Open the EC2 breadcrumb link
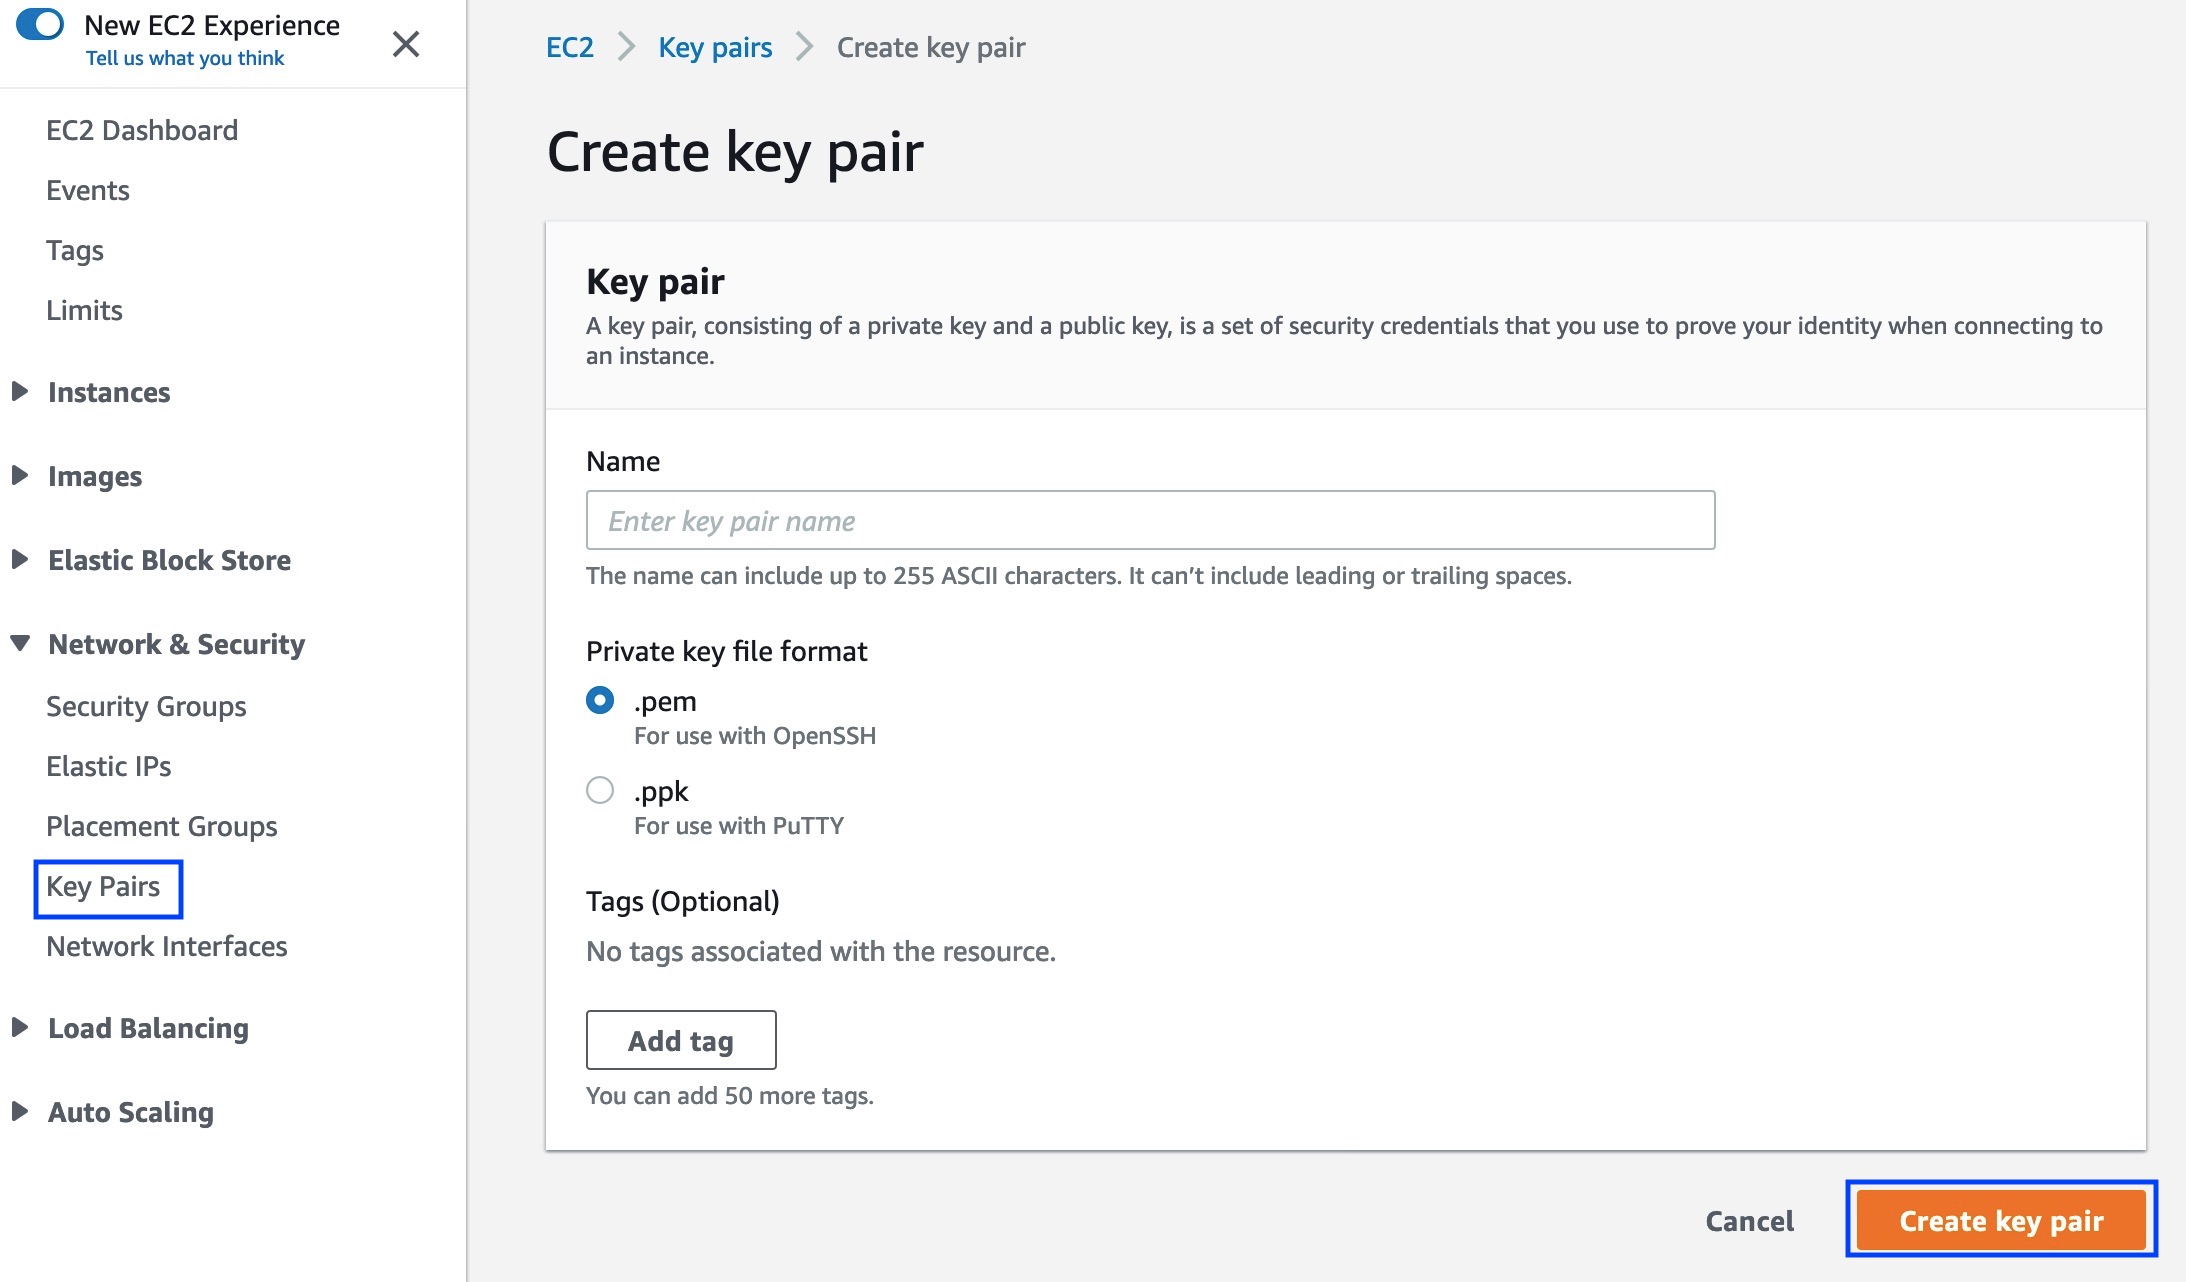 pos(570,47)
